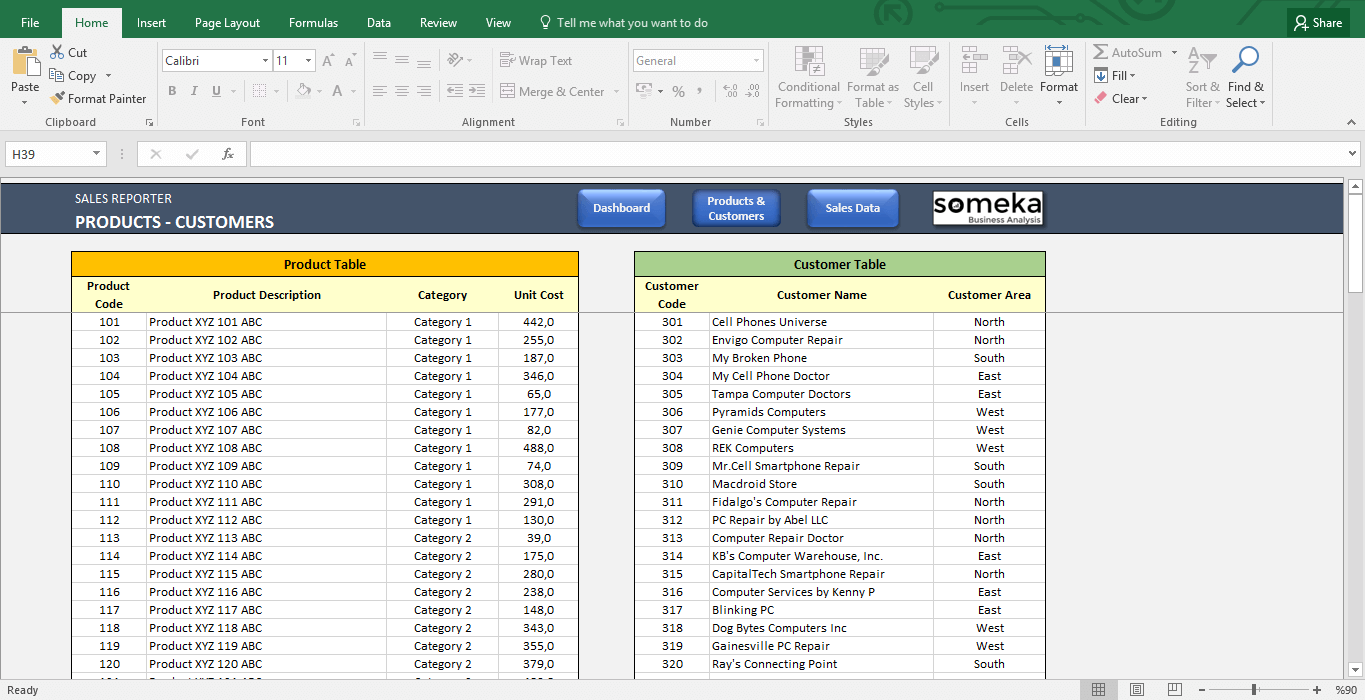1365x700 pixels.
Task: Switch to the Page Layout tab
Action: coord(227,23)
